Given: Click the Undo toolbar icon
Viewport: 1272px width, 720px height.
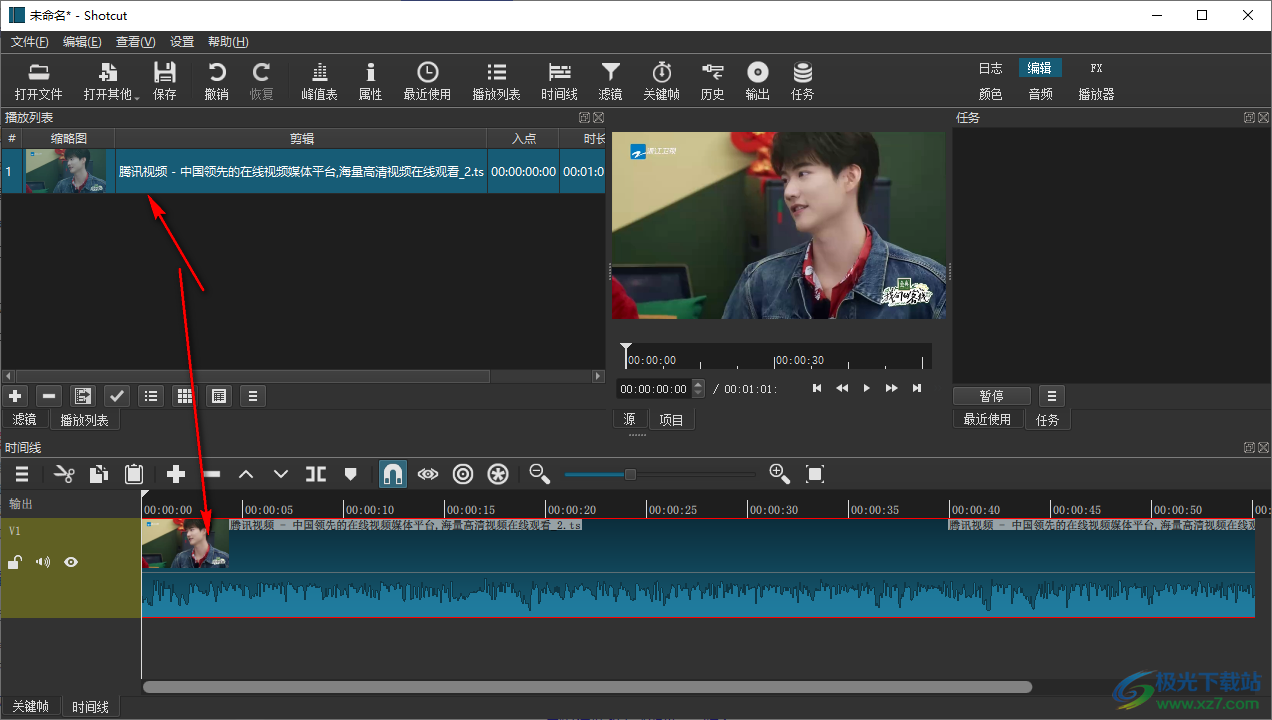Looking at the screenshot, I should click(x=216, y=81).
